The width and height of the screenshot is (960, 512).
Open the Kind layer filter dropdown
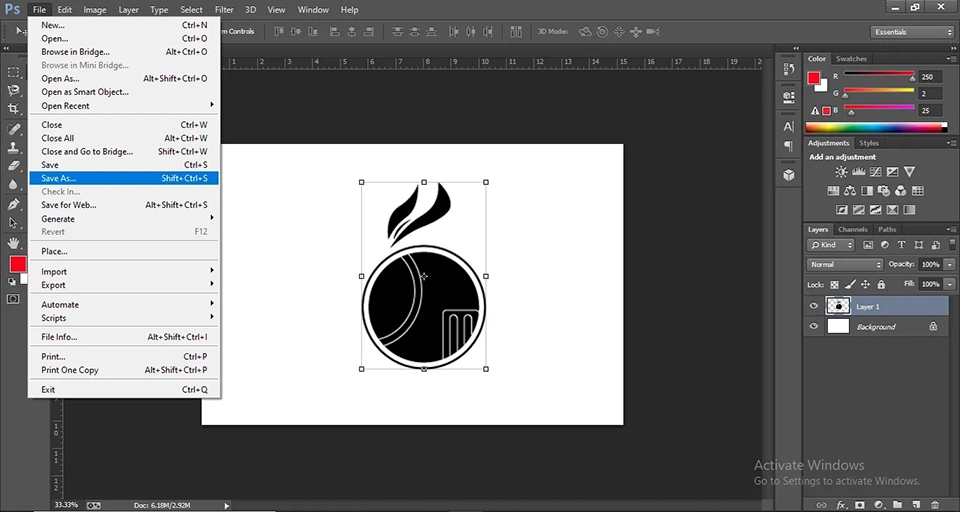click(x=830, y=245)
